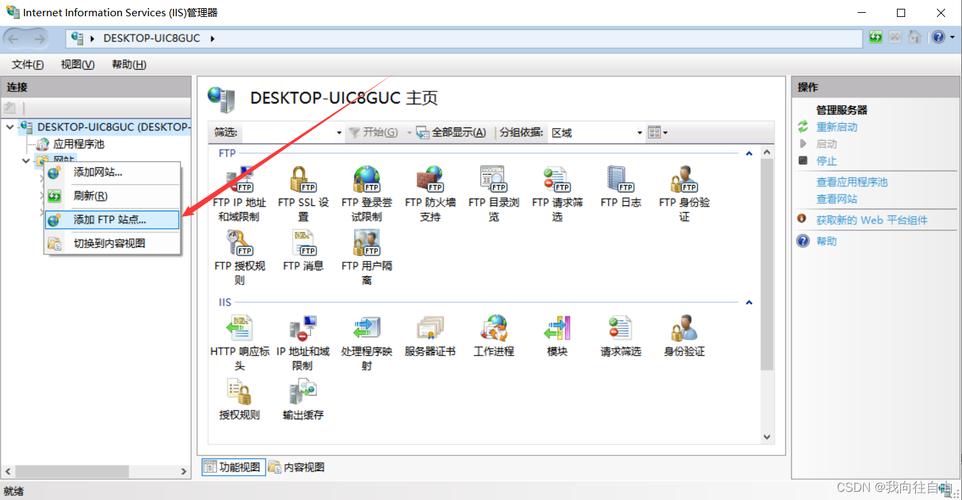Open the 视图(V) menu
962x500 pixels.
(77, 64)
